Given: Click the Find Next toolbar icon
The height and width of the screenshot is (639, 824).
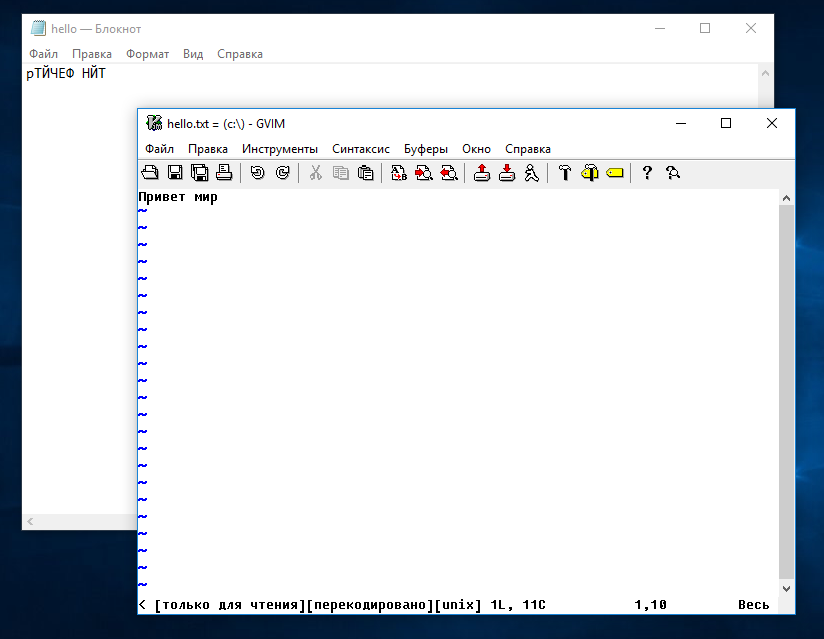Looking at the screenshot, I should coord(424,172).
